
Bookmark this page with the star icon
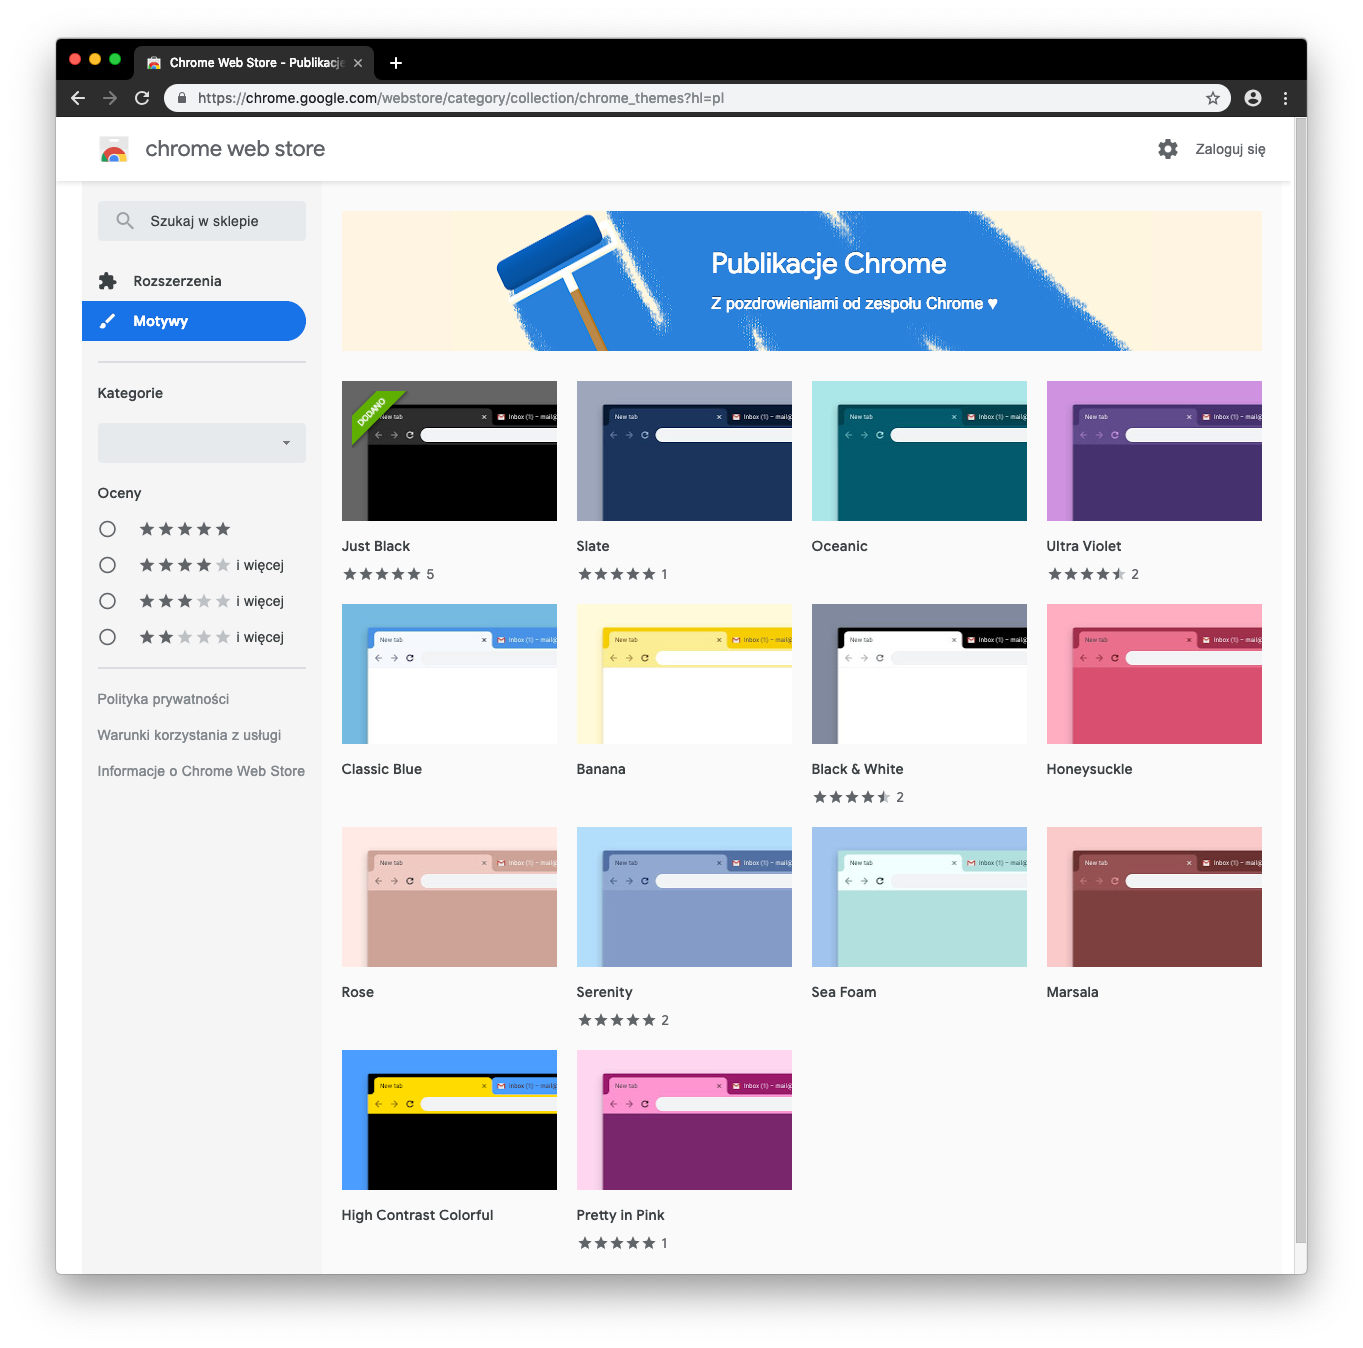click(x=1213, y=98)
